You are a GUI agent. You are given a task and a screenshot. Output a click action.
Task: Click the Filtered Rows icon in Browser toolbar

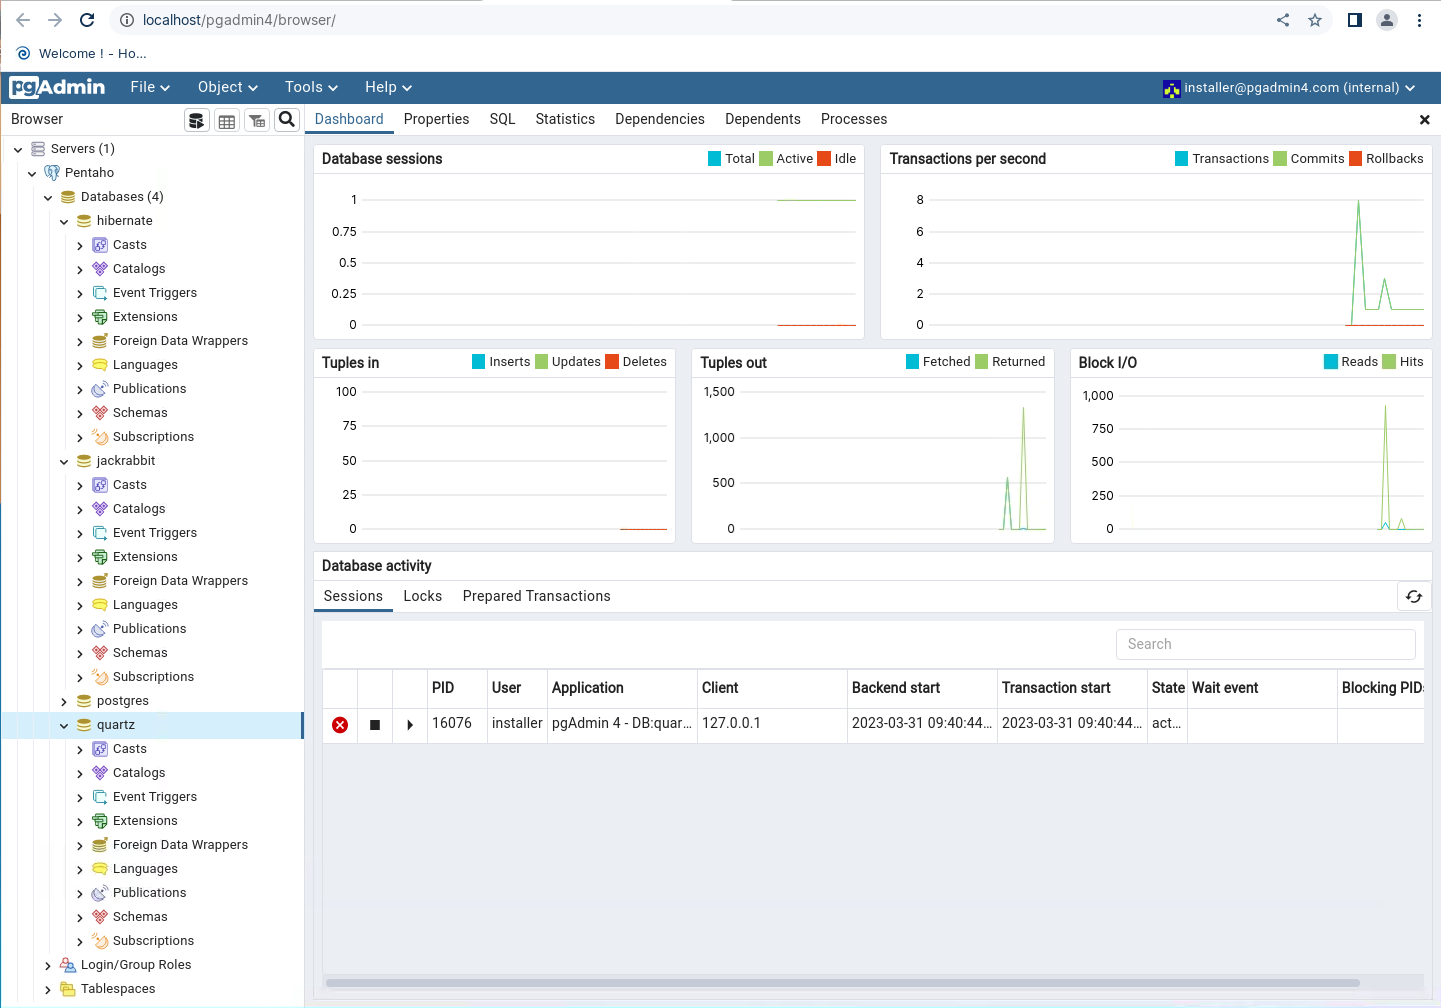[x=257, y=120]
